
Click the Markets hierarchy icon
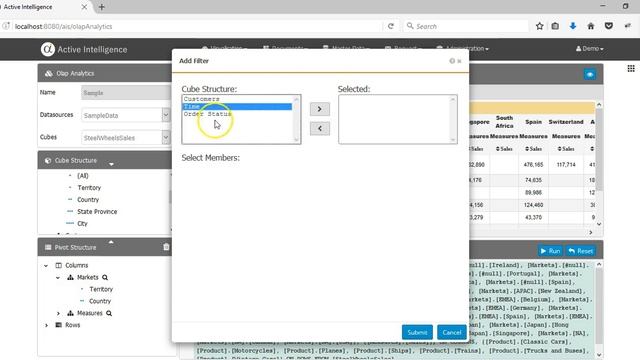pos(70,277)
